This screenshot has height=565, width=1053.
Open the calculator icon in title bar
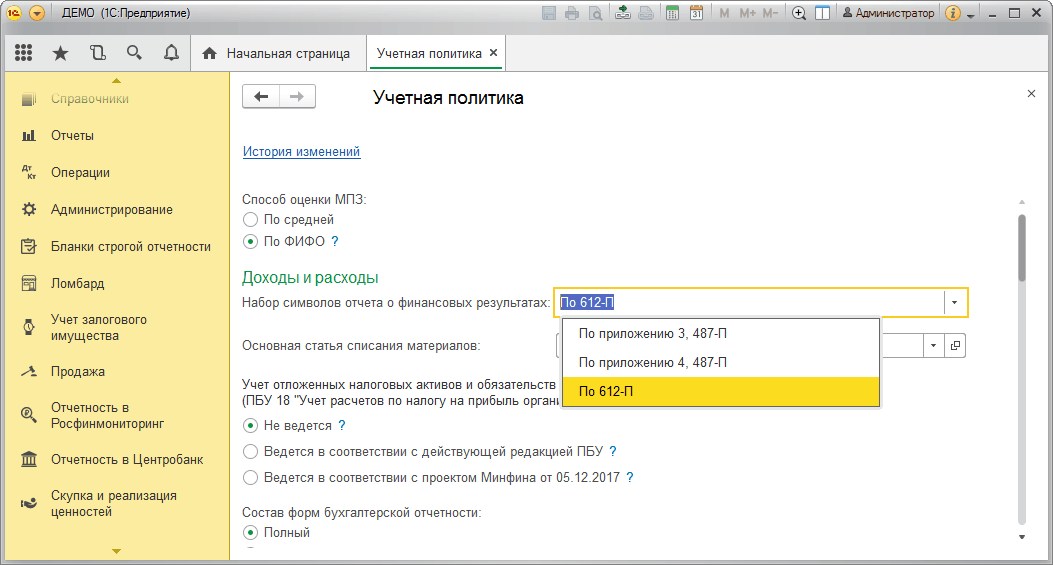[672, 13]
